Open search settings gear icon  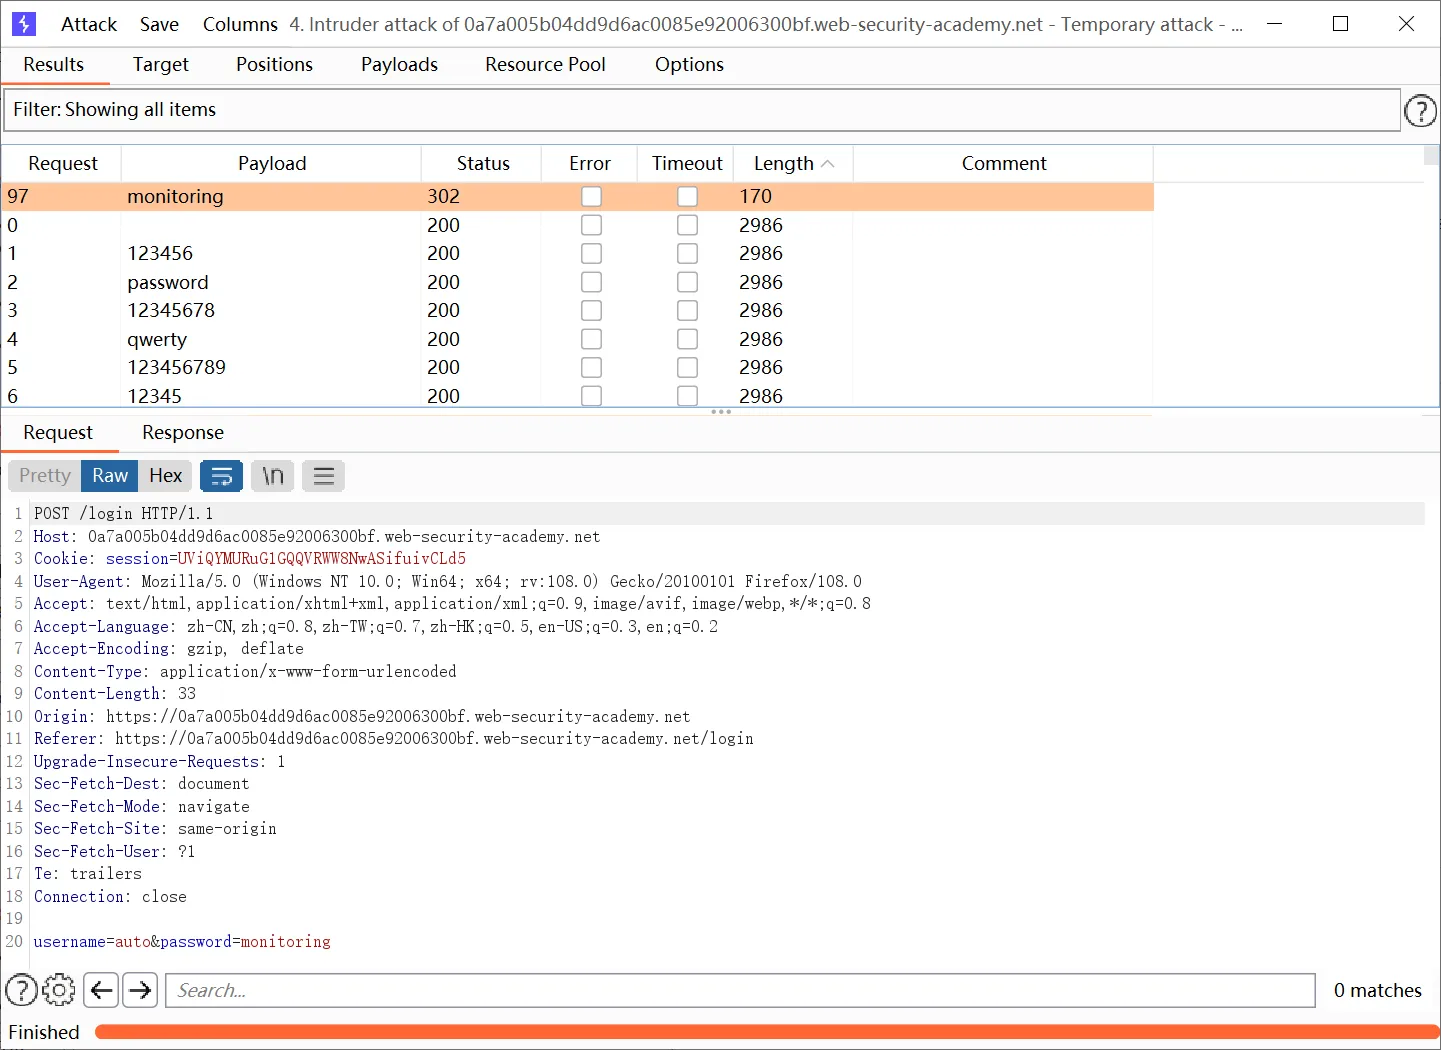59,990
